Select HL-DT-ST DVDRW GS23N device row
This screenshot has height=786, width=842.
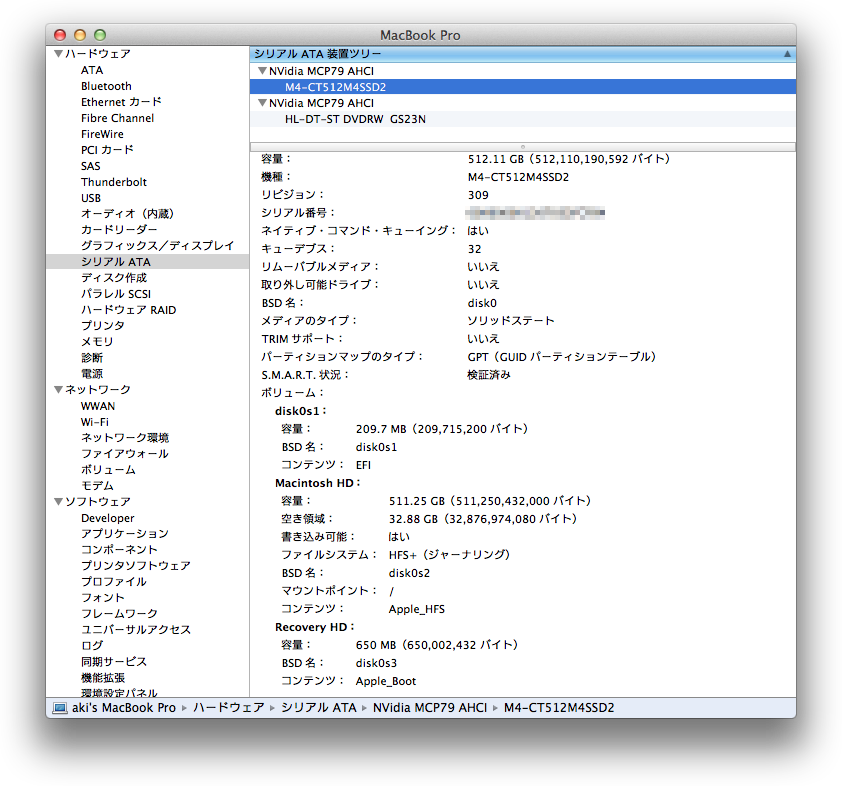point(522,119)
